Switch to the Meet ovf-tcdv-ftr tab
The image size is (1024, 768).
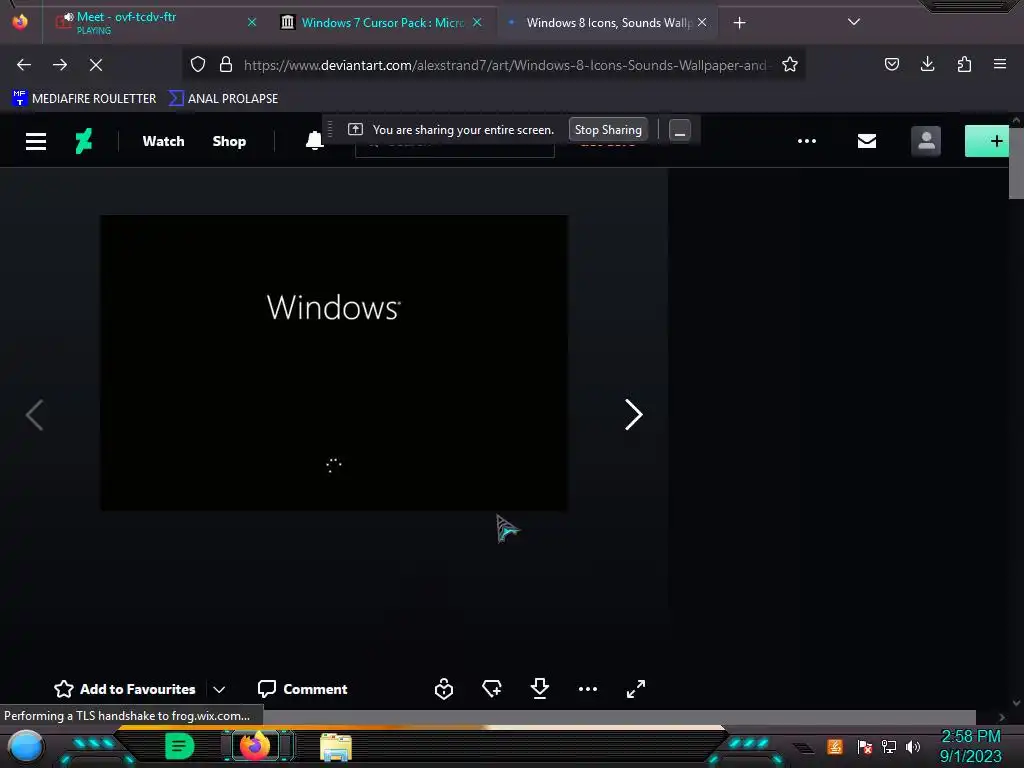[149, 22]
